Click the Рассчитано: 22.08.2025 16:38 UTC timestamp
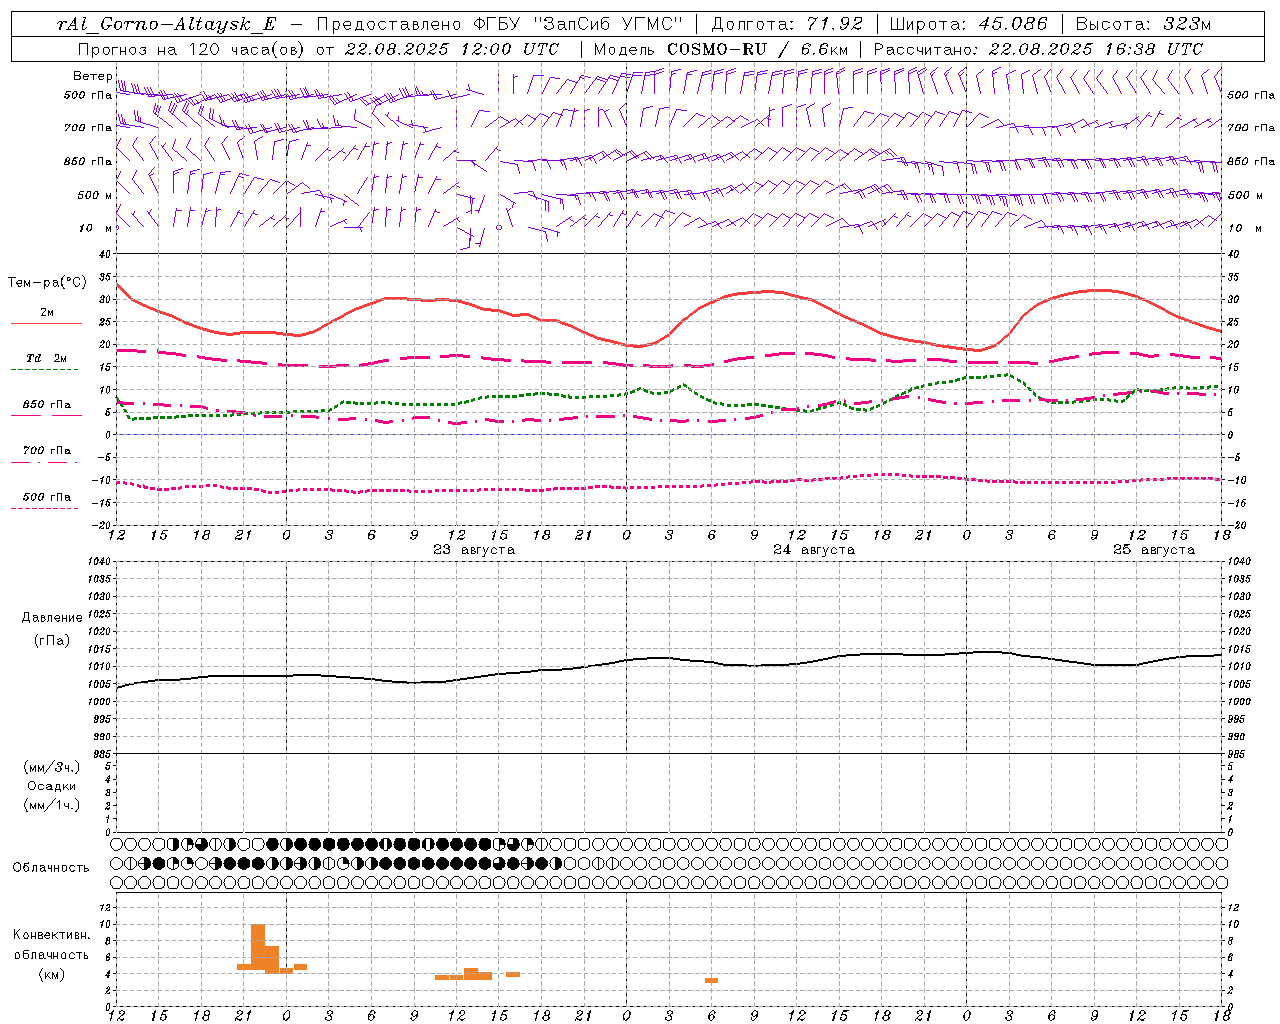Screen dimensions: 1280x1024 pyautogui.click(x=1038, y=49)
